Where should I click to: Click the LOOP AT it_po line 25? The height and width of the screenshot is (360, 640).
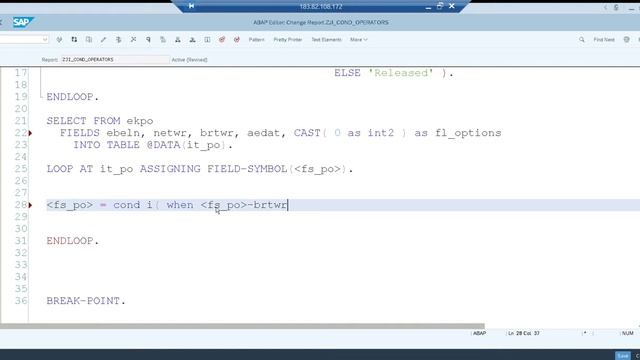click(x=200, y=169)
